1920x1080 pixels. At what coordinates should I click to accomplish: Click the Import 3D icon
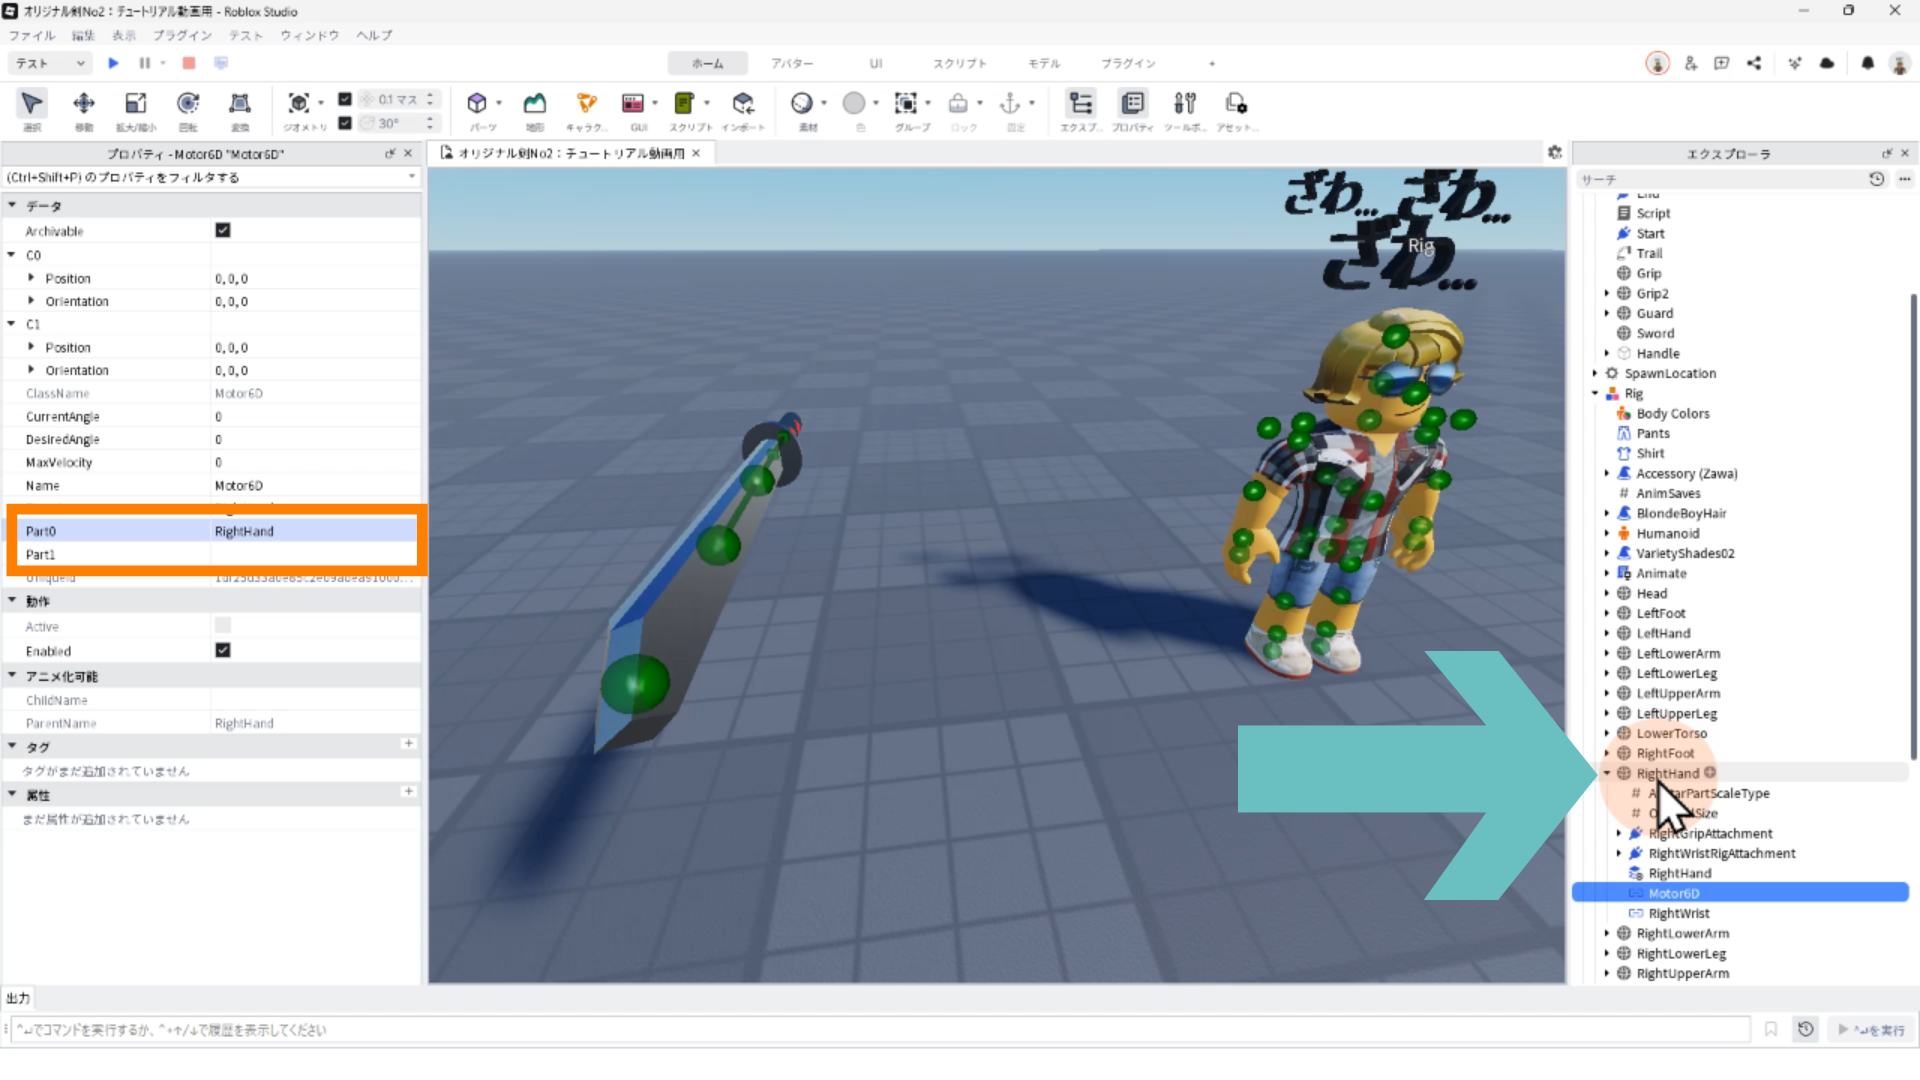click(742, 104)
